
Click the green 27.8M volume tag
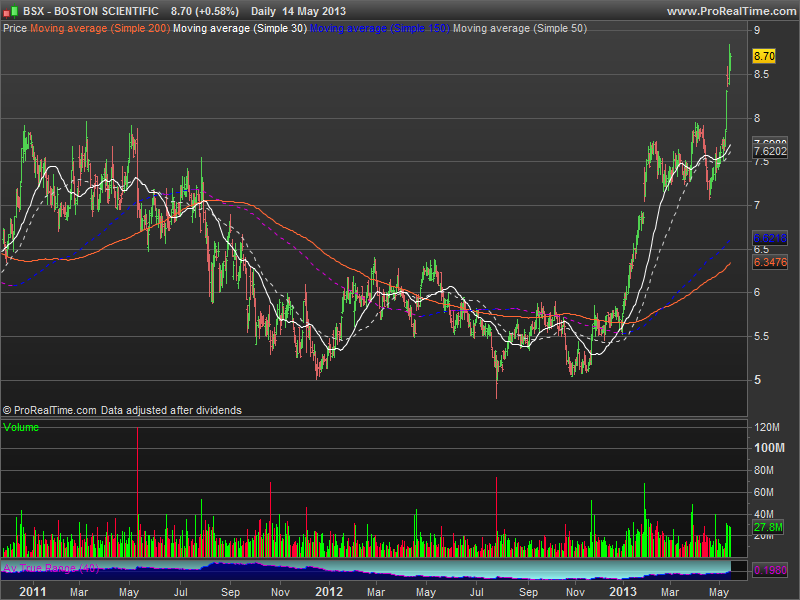coord(768,527)
